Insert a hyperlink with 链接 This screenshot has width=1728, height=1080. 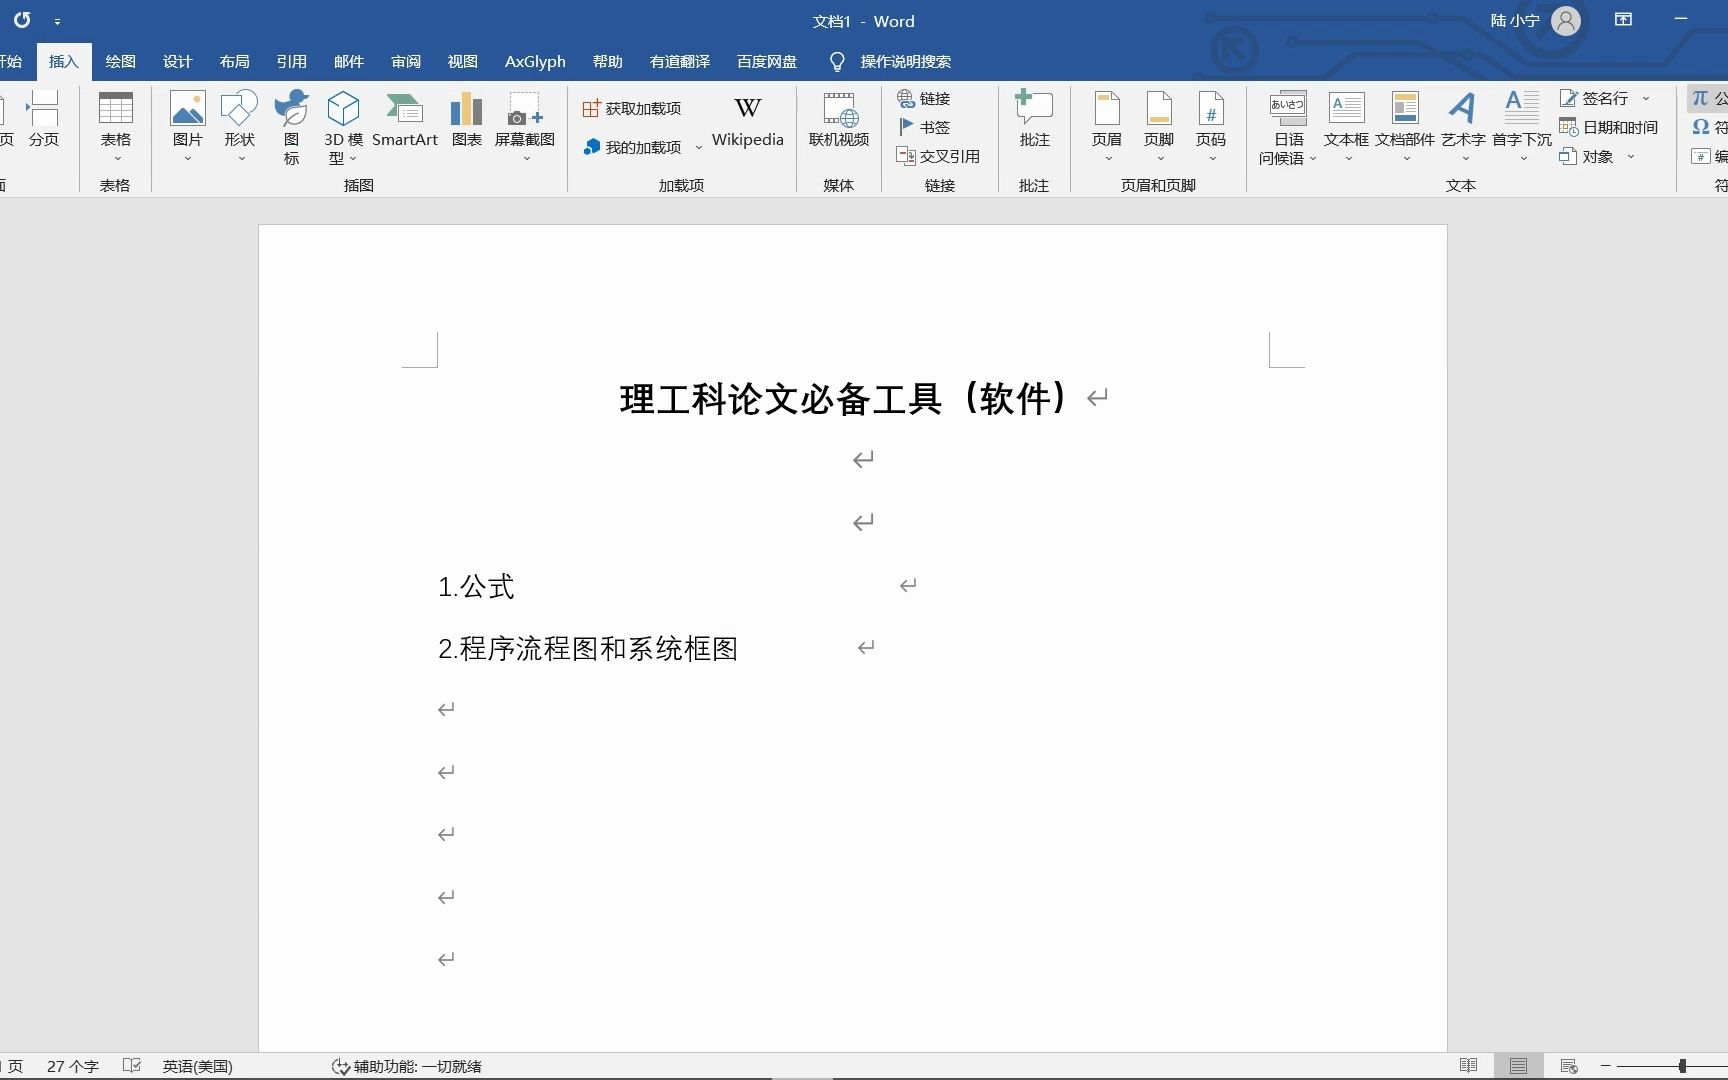pyautogui.click(x=924, y=98)
